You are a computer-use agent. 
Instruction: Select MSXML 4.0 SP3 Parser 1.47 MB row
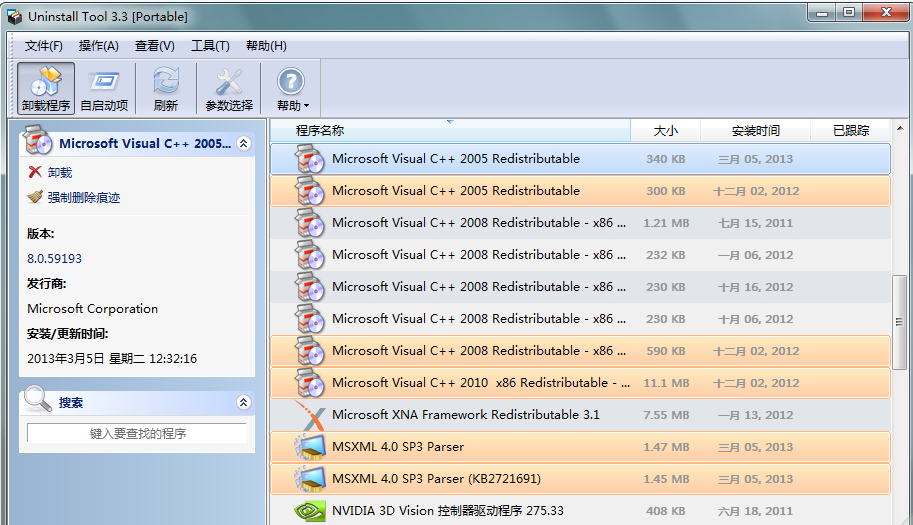pos(581,447)
